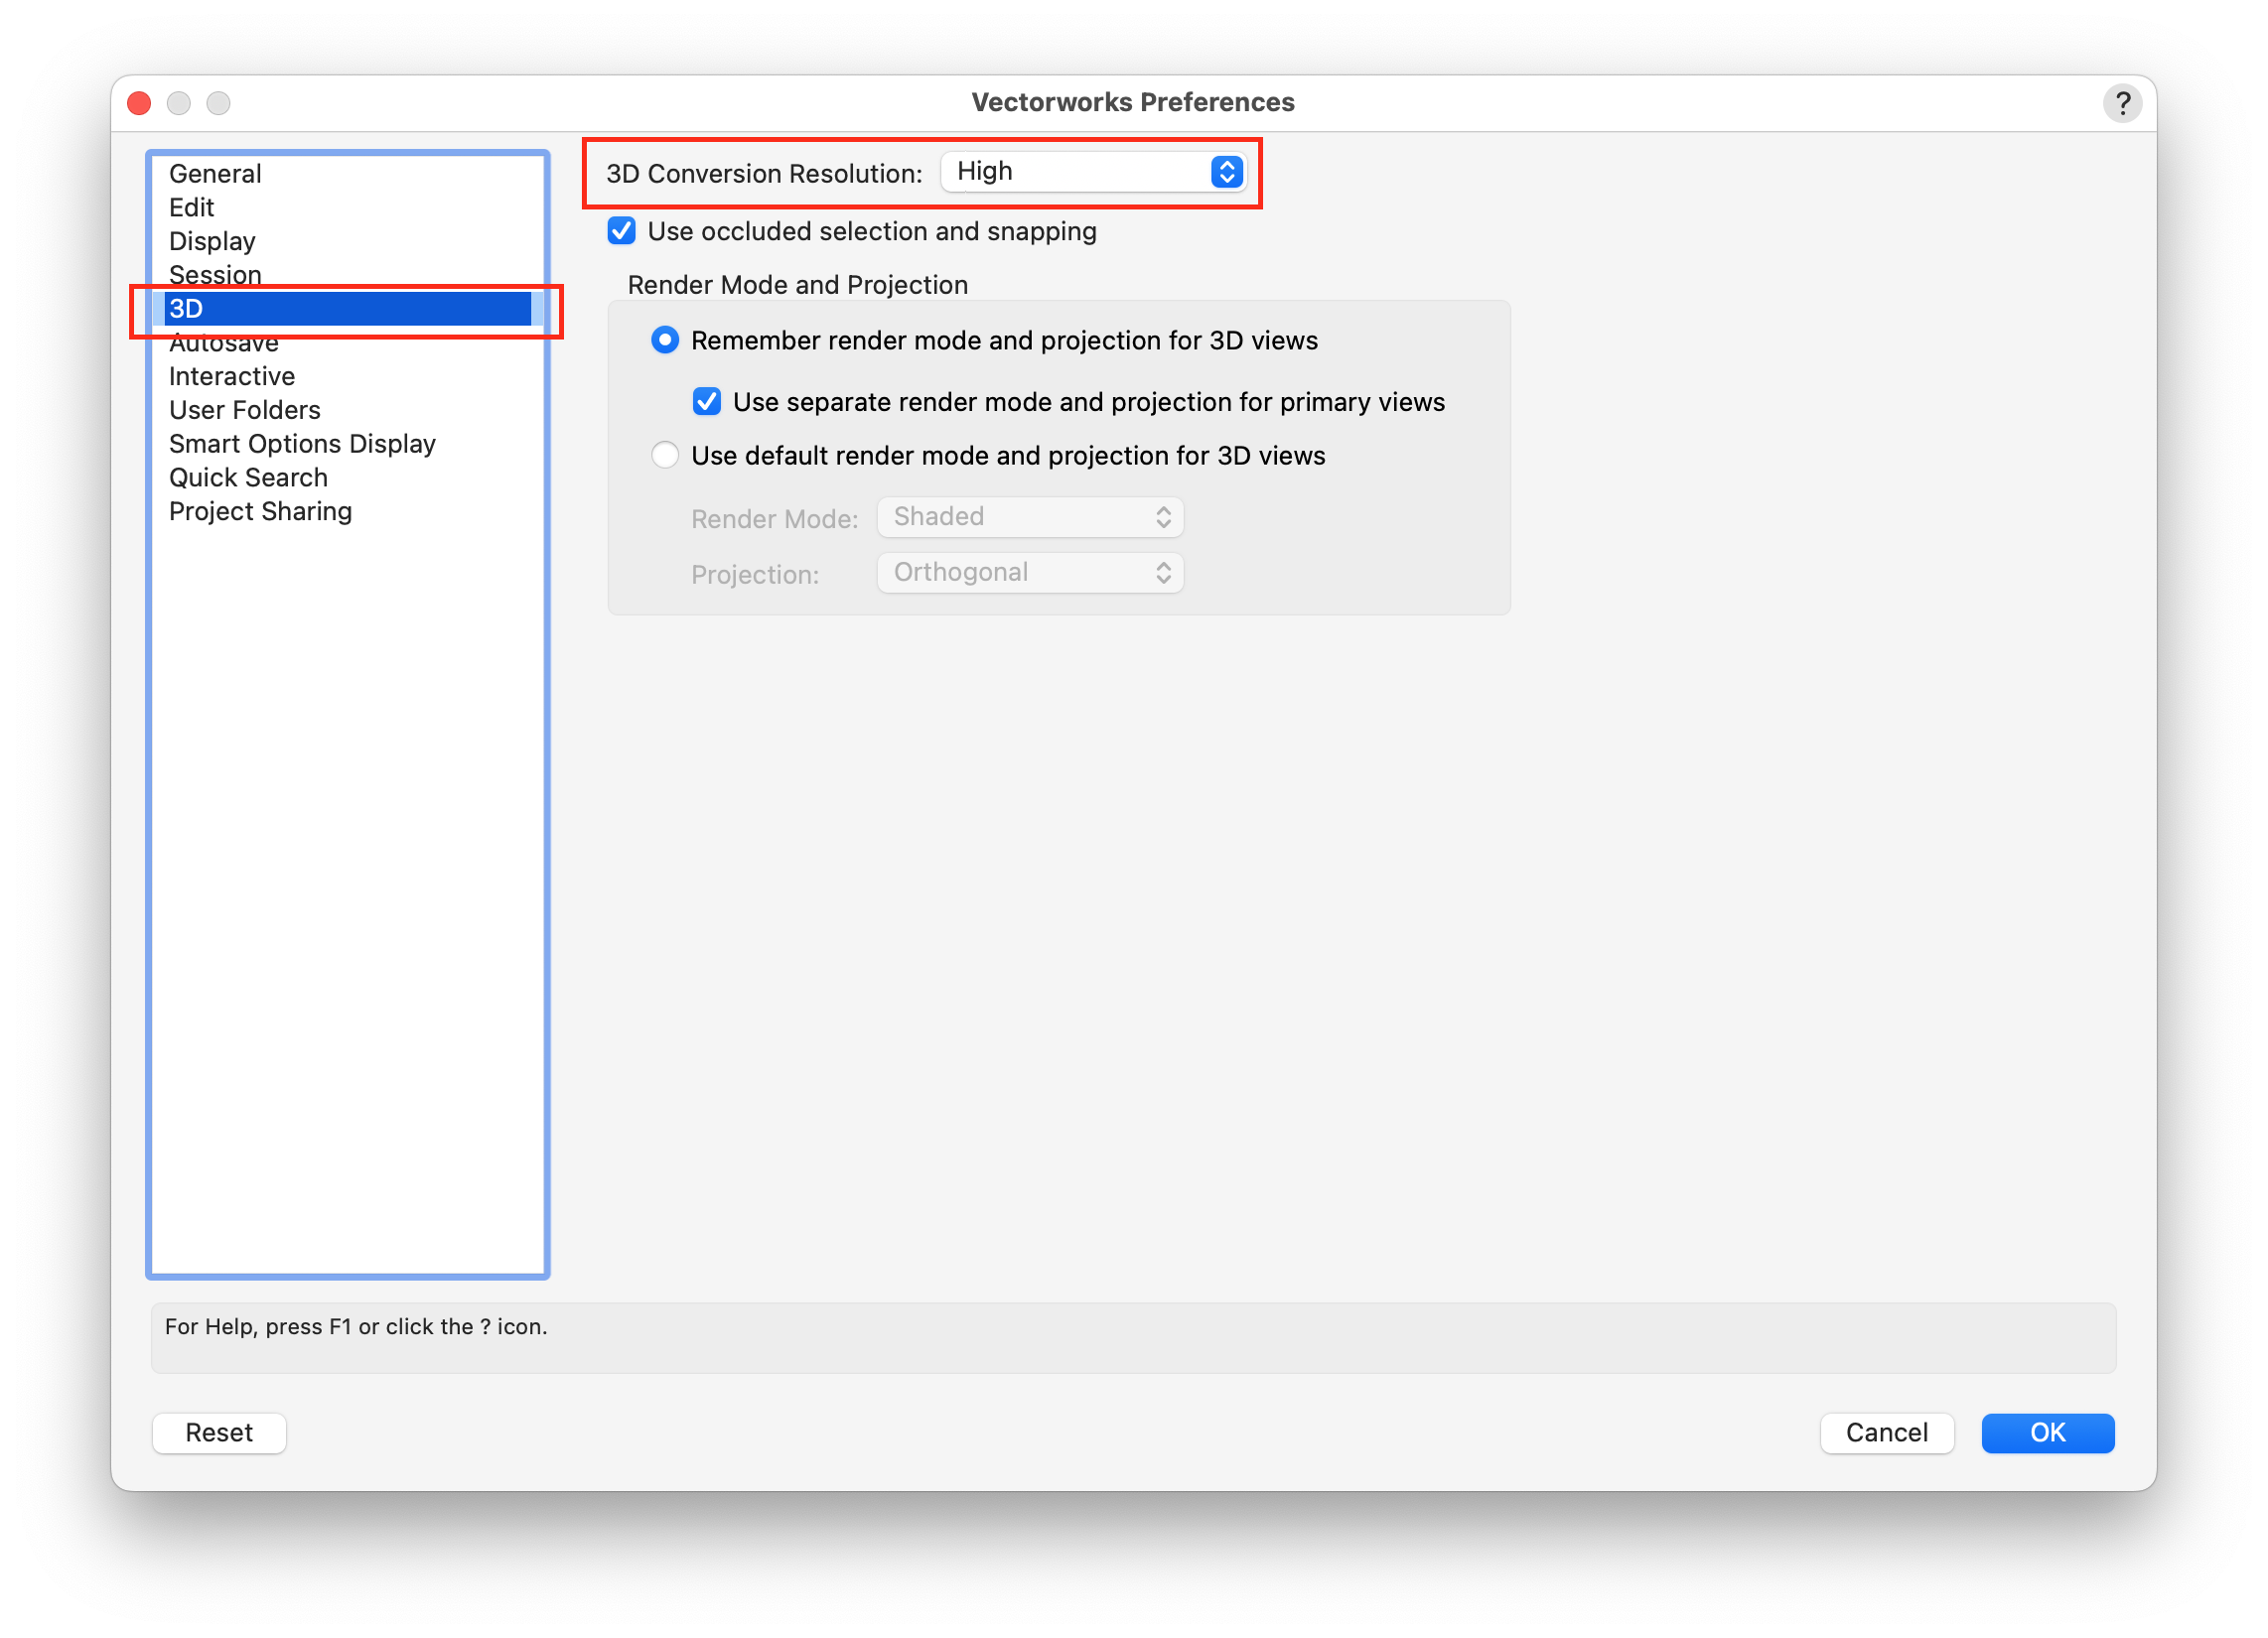Toggle occluded selection and snapping checkbox

[622, 231]
